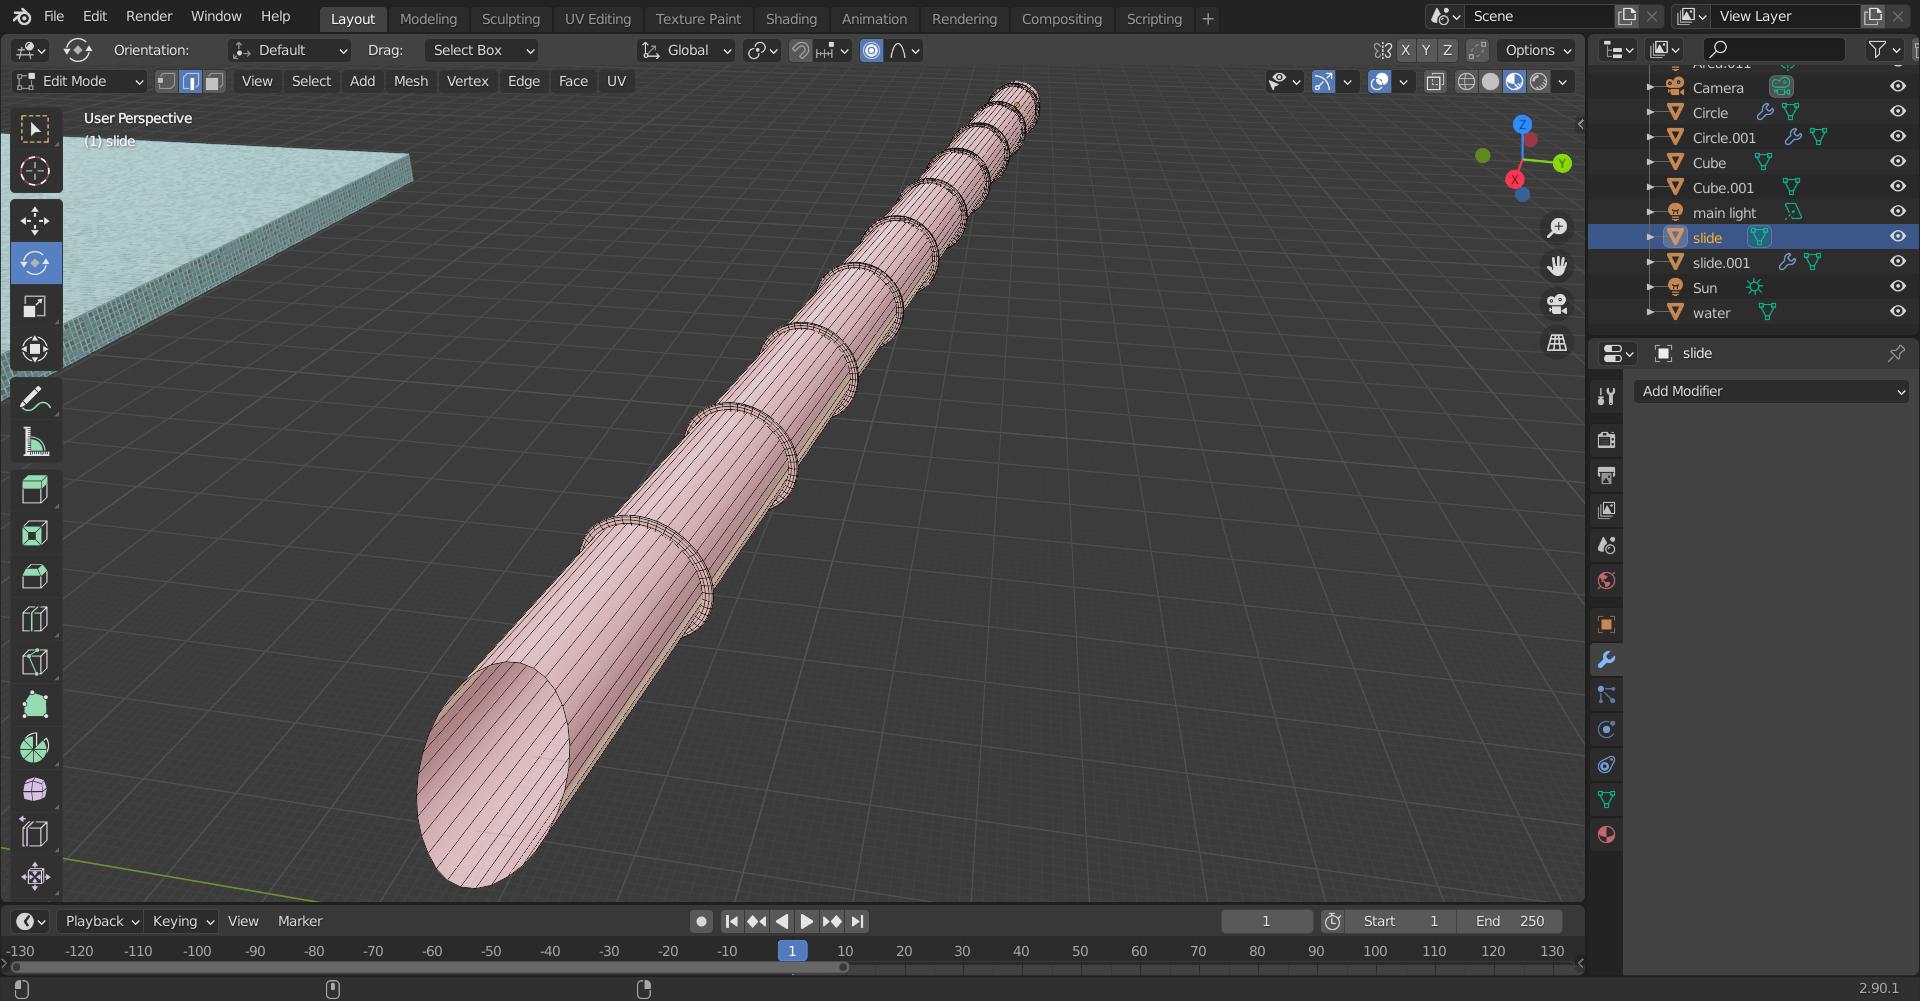Play the animation forward
1920x1001 pixels.
coord(806,921)
